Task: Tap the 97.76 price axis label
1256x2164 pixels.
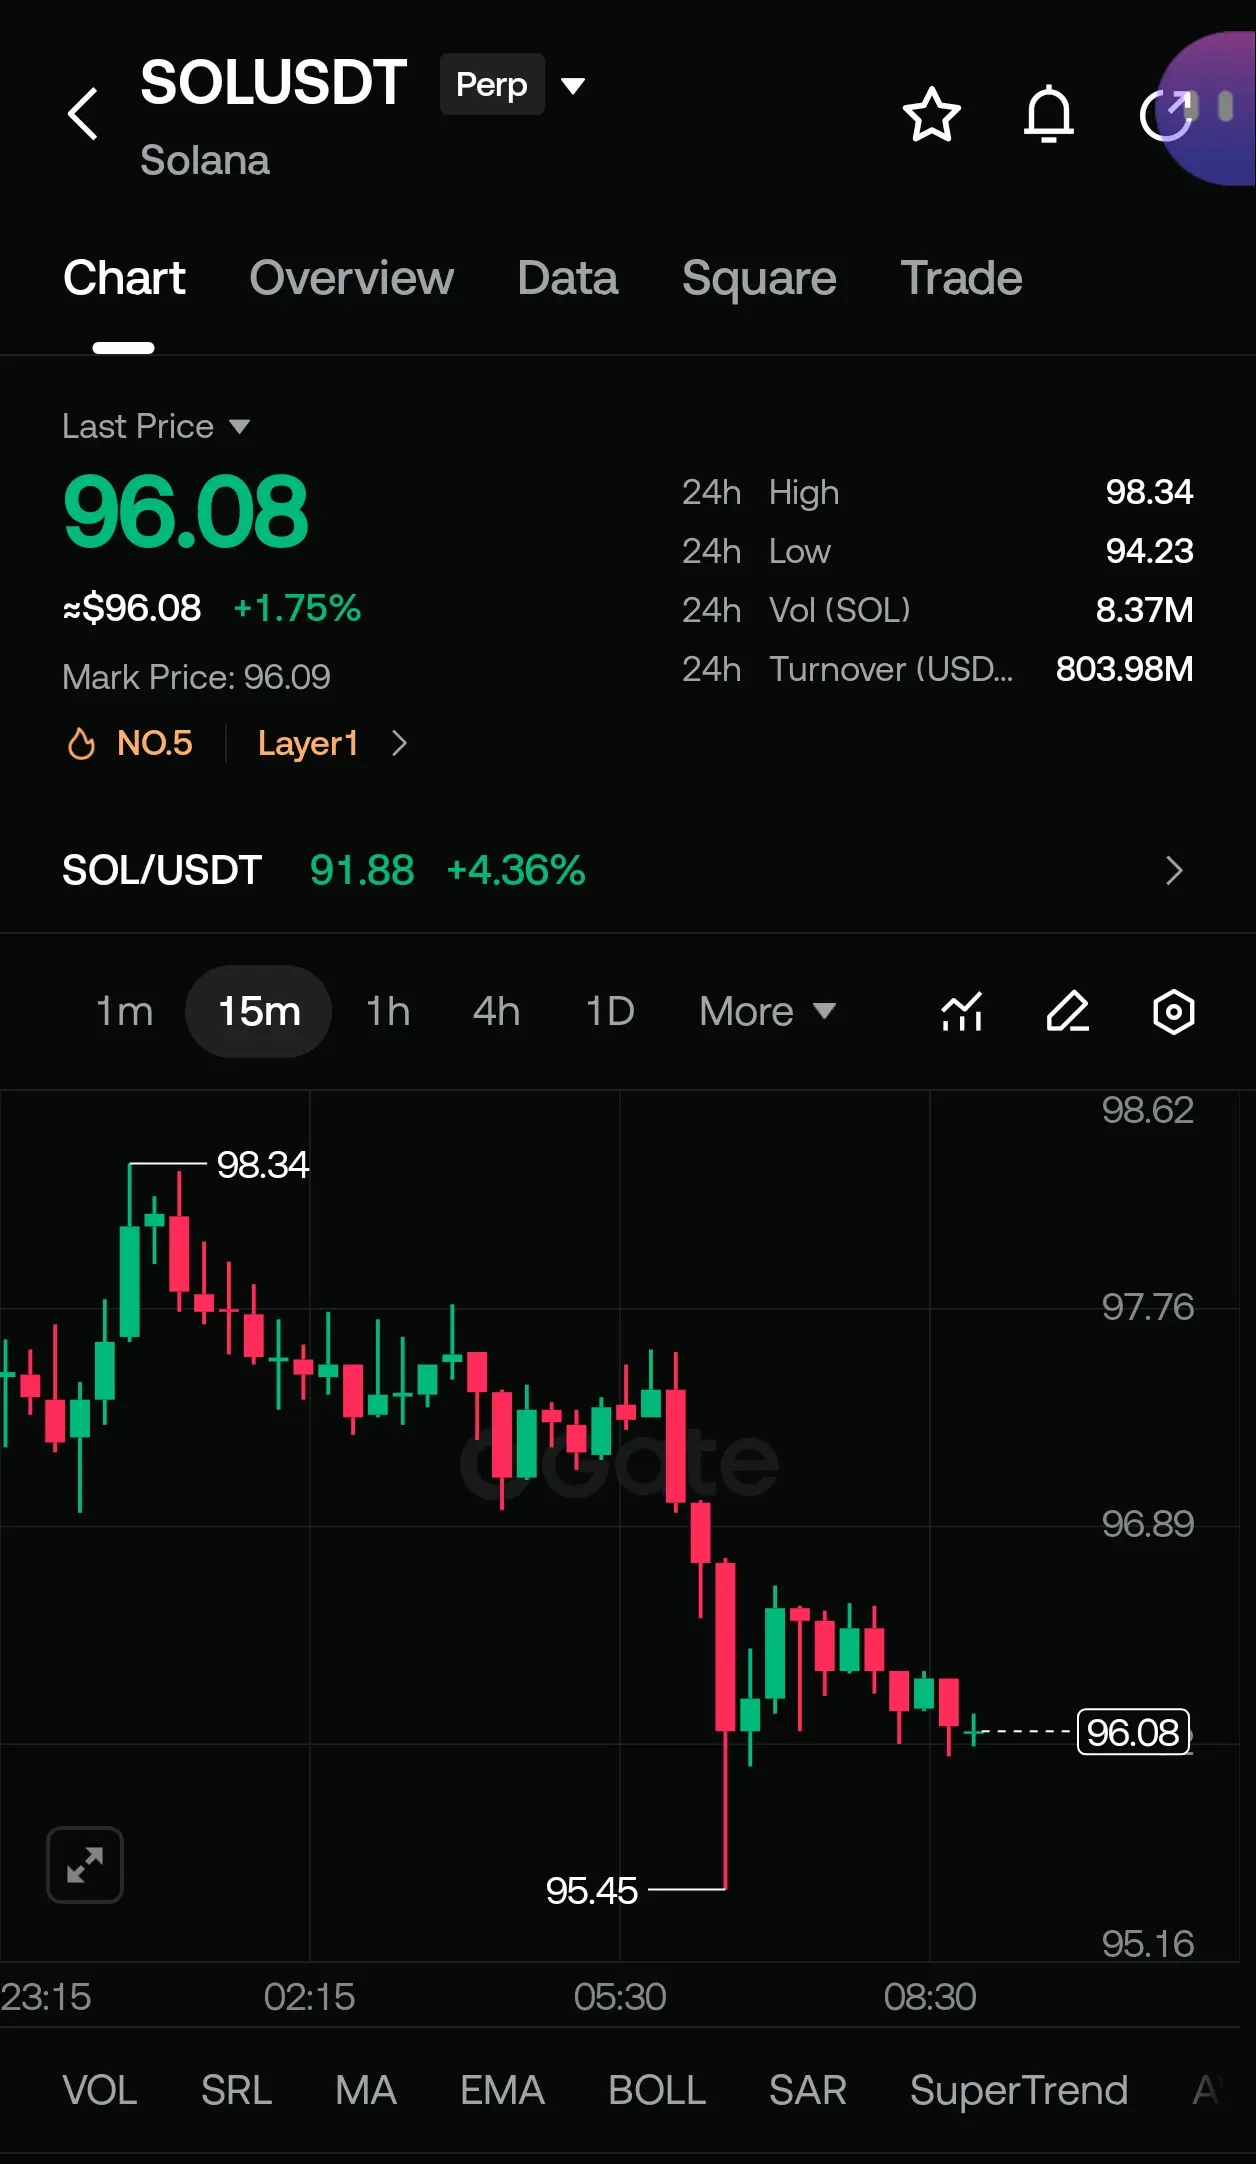Action: [x=1148, y=1307]
